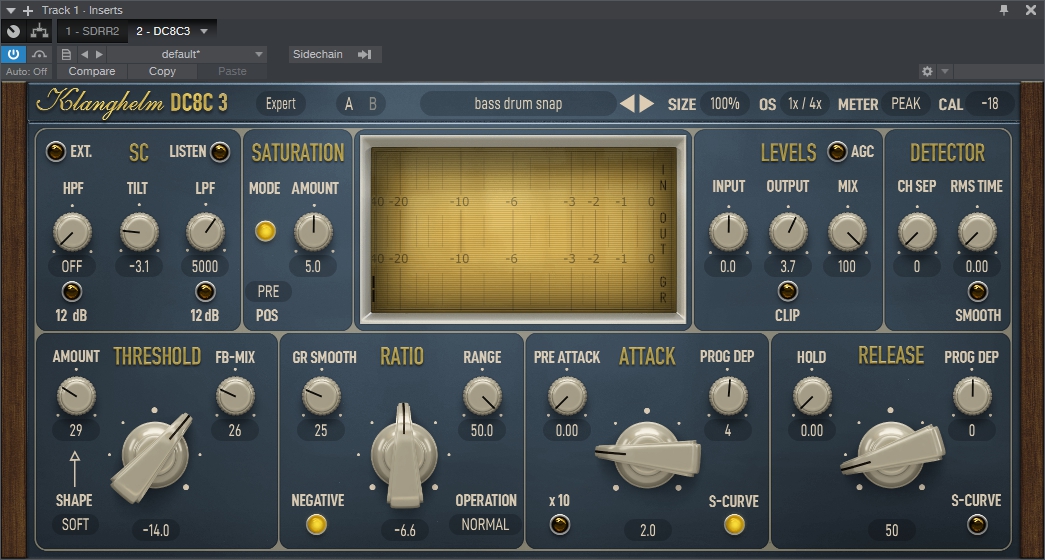
Task: Open the SHAPE SOFT selector
Action: click(x=75, y=524)
